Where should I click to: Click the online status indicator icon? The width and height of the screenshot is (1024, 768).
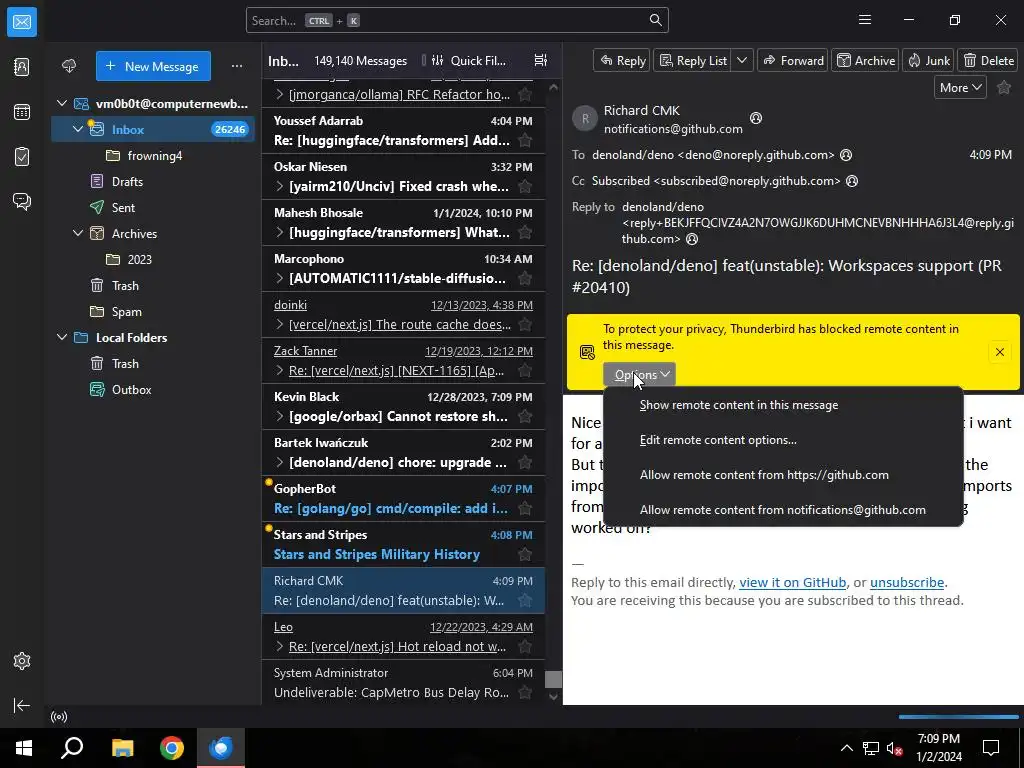point(59,717)
